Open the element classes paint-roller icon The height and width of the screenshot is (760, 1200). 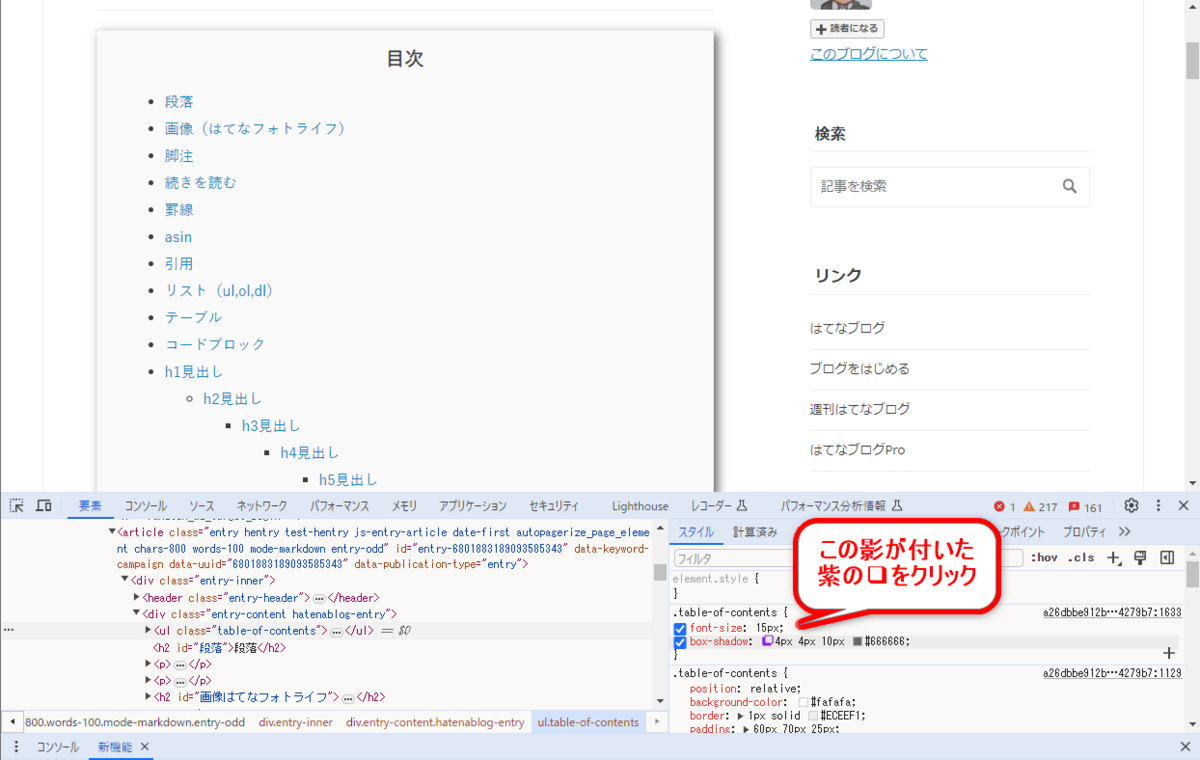coord(1140,558)
